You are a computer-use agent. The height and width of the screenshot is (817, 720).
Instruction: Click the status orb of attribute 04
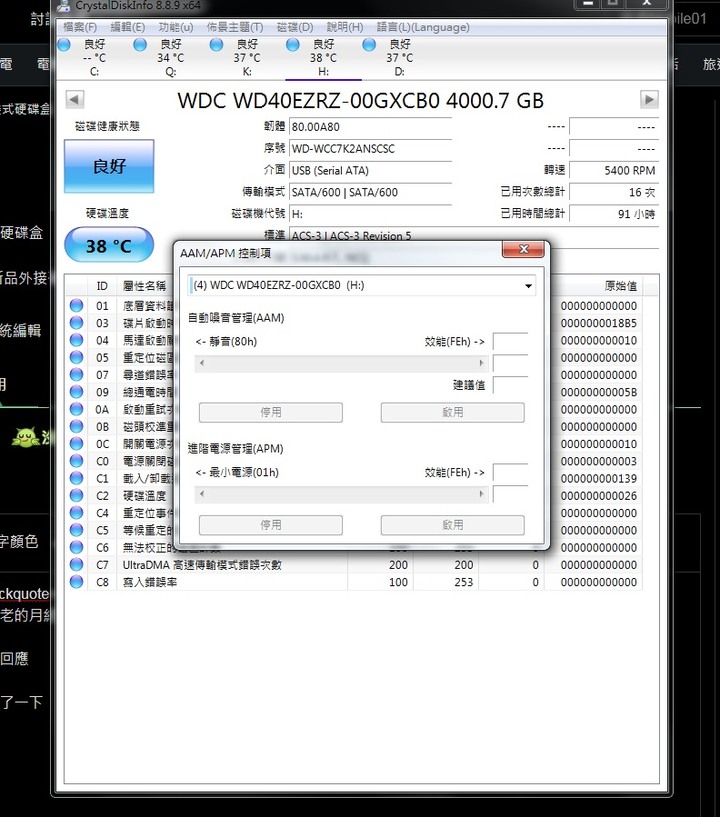coord(76,340)
